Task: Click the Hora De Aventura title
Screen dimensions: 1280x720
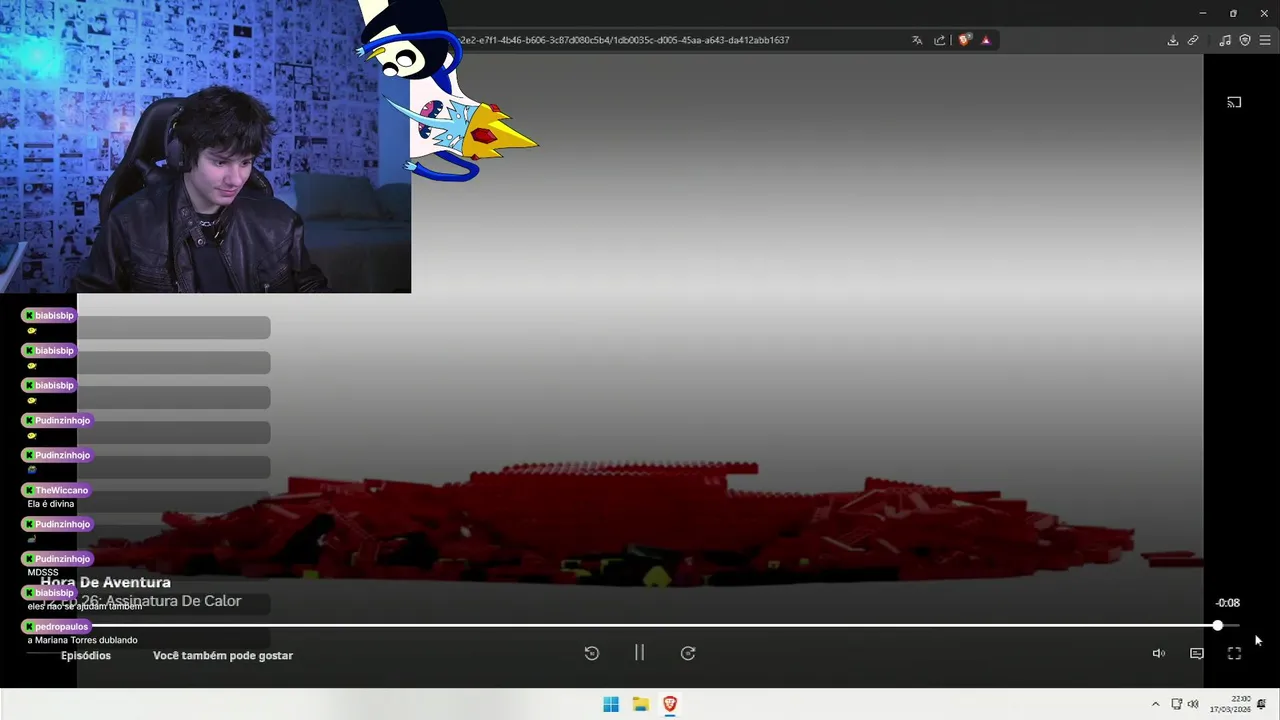Action: (x=105, y=582)
